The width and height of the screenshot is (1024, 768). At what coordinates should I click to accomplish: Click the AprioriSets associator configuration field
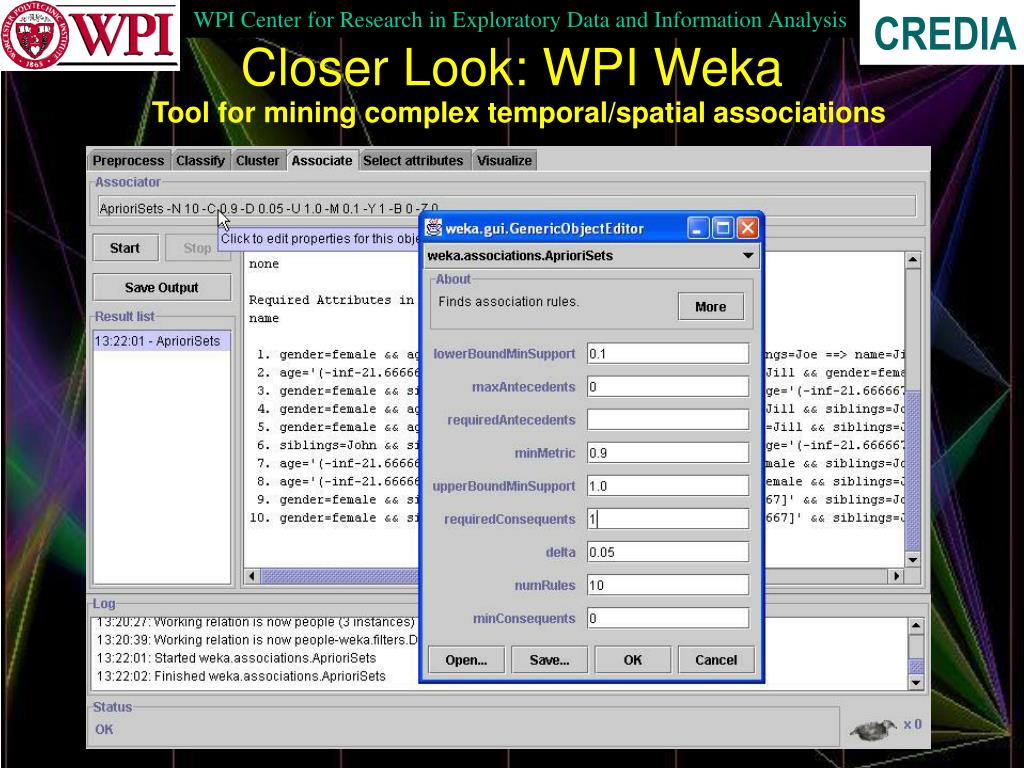pos(507,208)
